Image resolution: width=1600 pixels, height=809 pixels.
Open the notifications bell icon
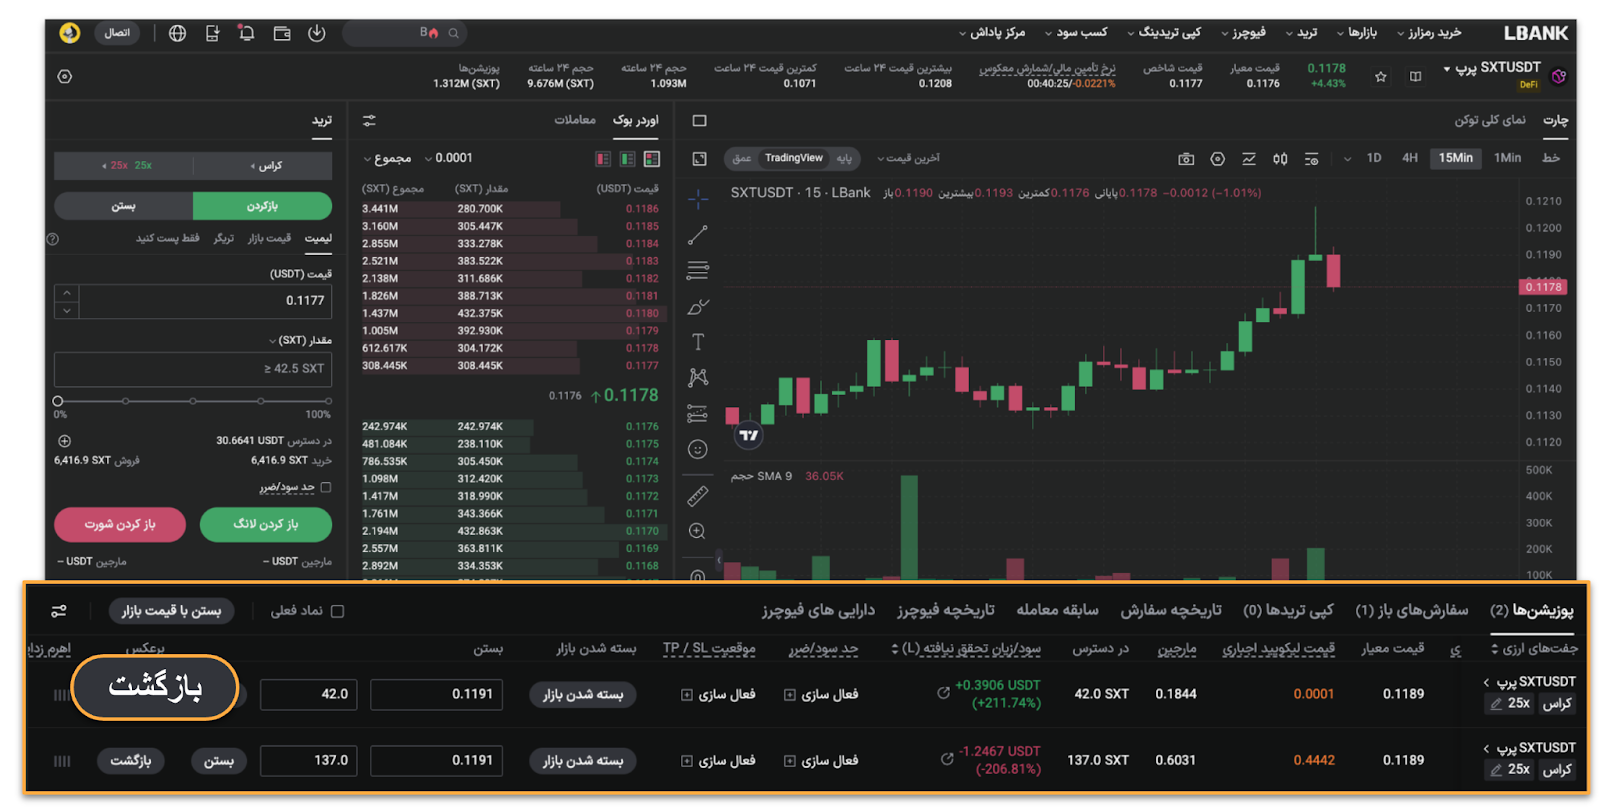(246, 33)
